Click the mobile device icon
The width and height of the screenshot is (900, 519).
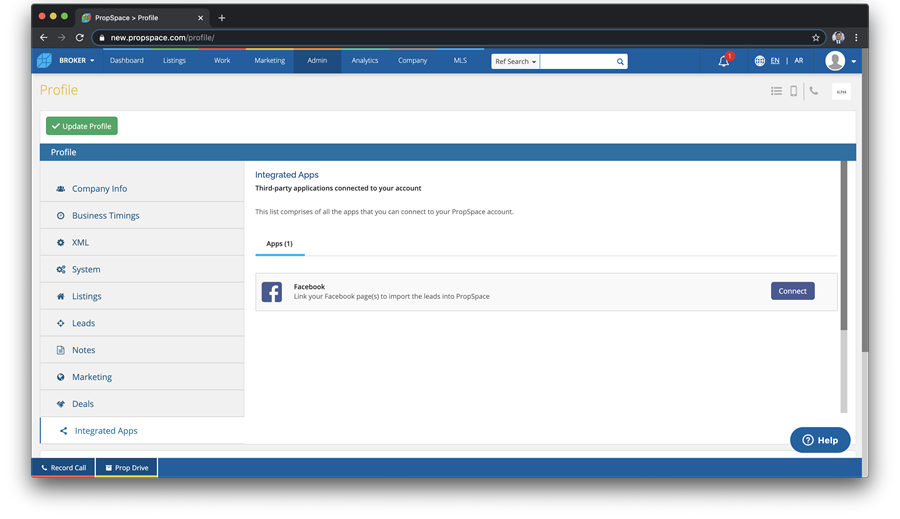[793, 91]
